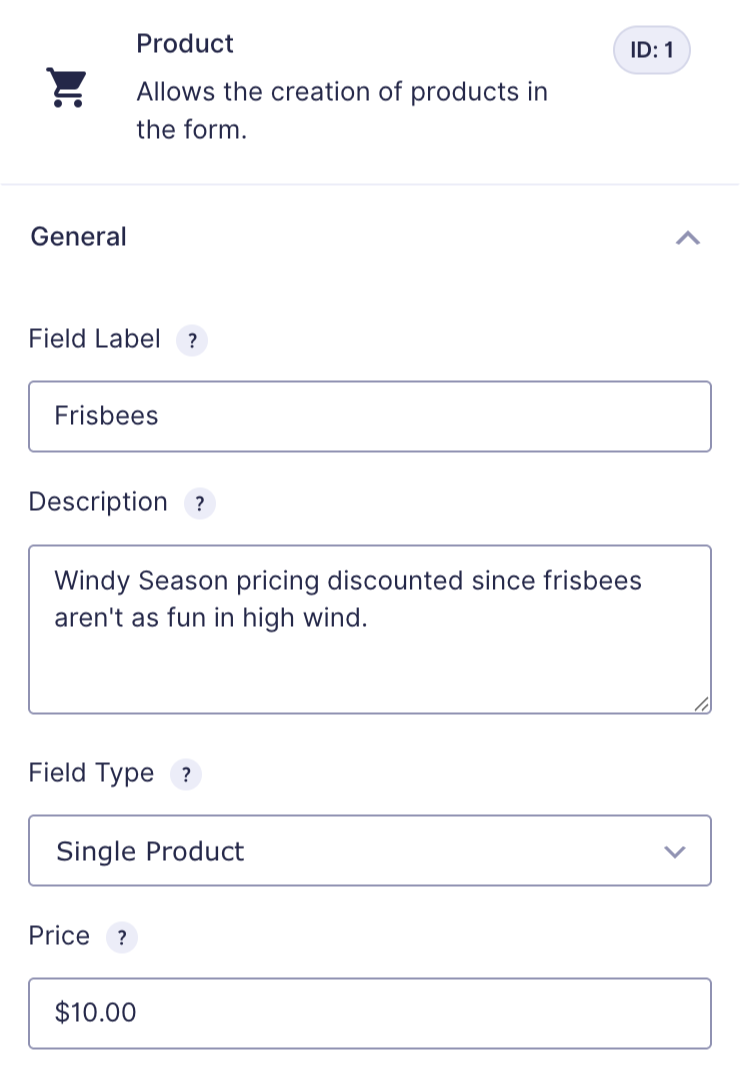740x1077 pixels.
Task: Click the ID: 1 badge
Action: coord(651,50)
